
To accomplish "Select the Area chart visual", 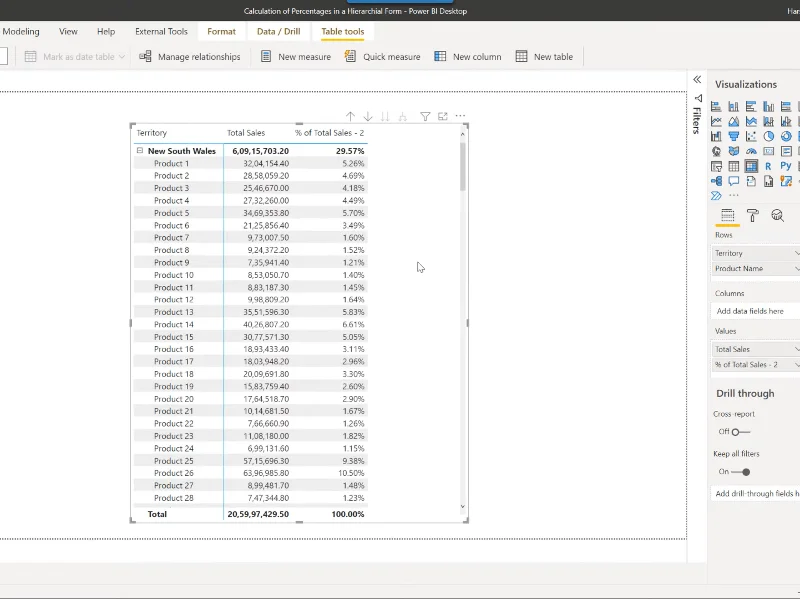I will [x=734, y=121].
